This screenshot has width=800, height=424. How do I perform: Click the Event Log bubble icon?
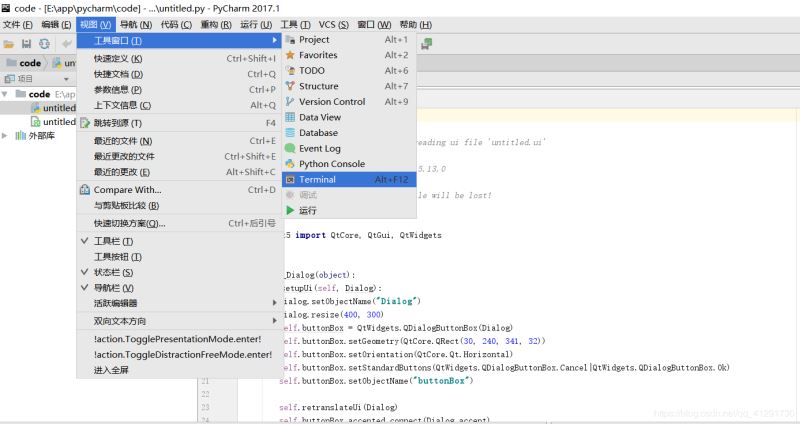click(290, 148)
